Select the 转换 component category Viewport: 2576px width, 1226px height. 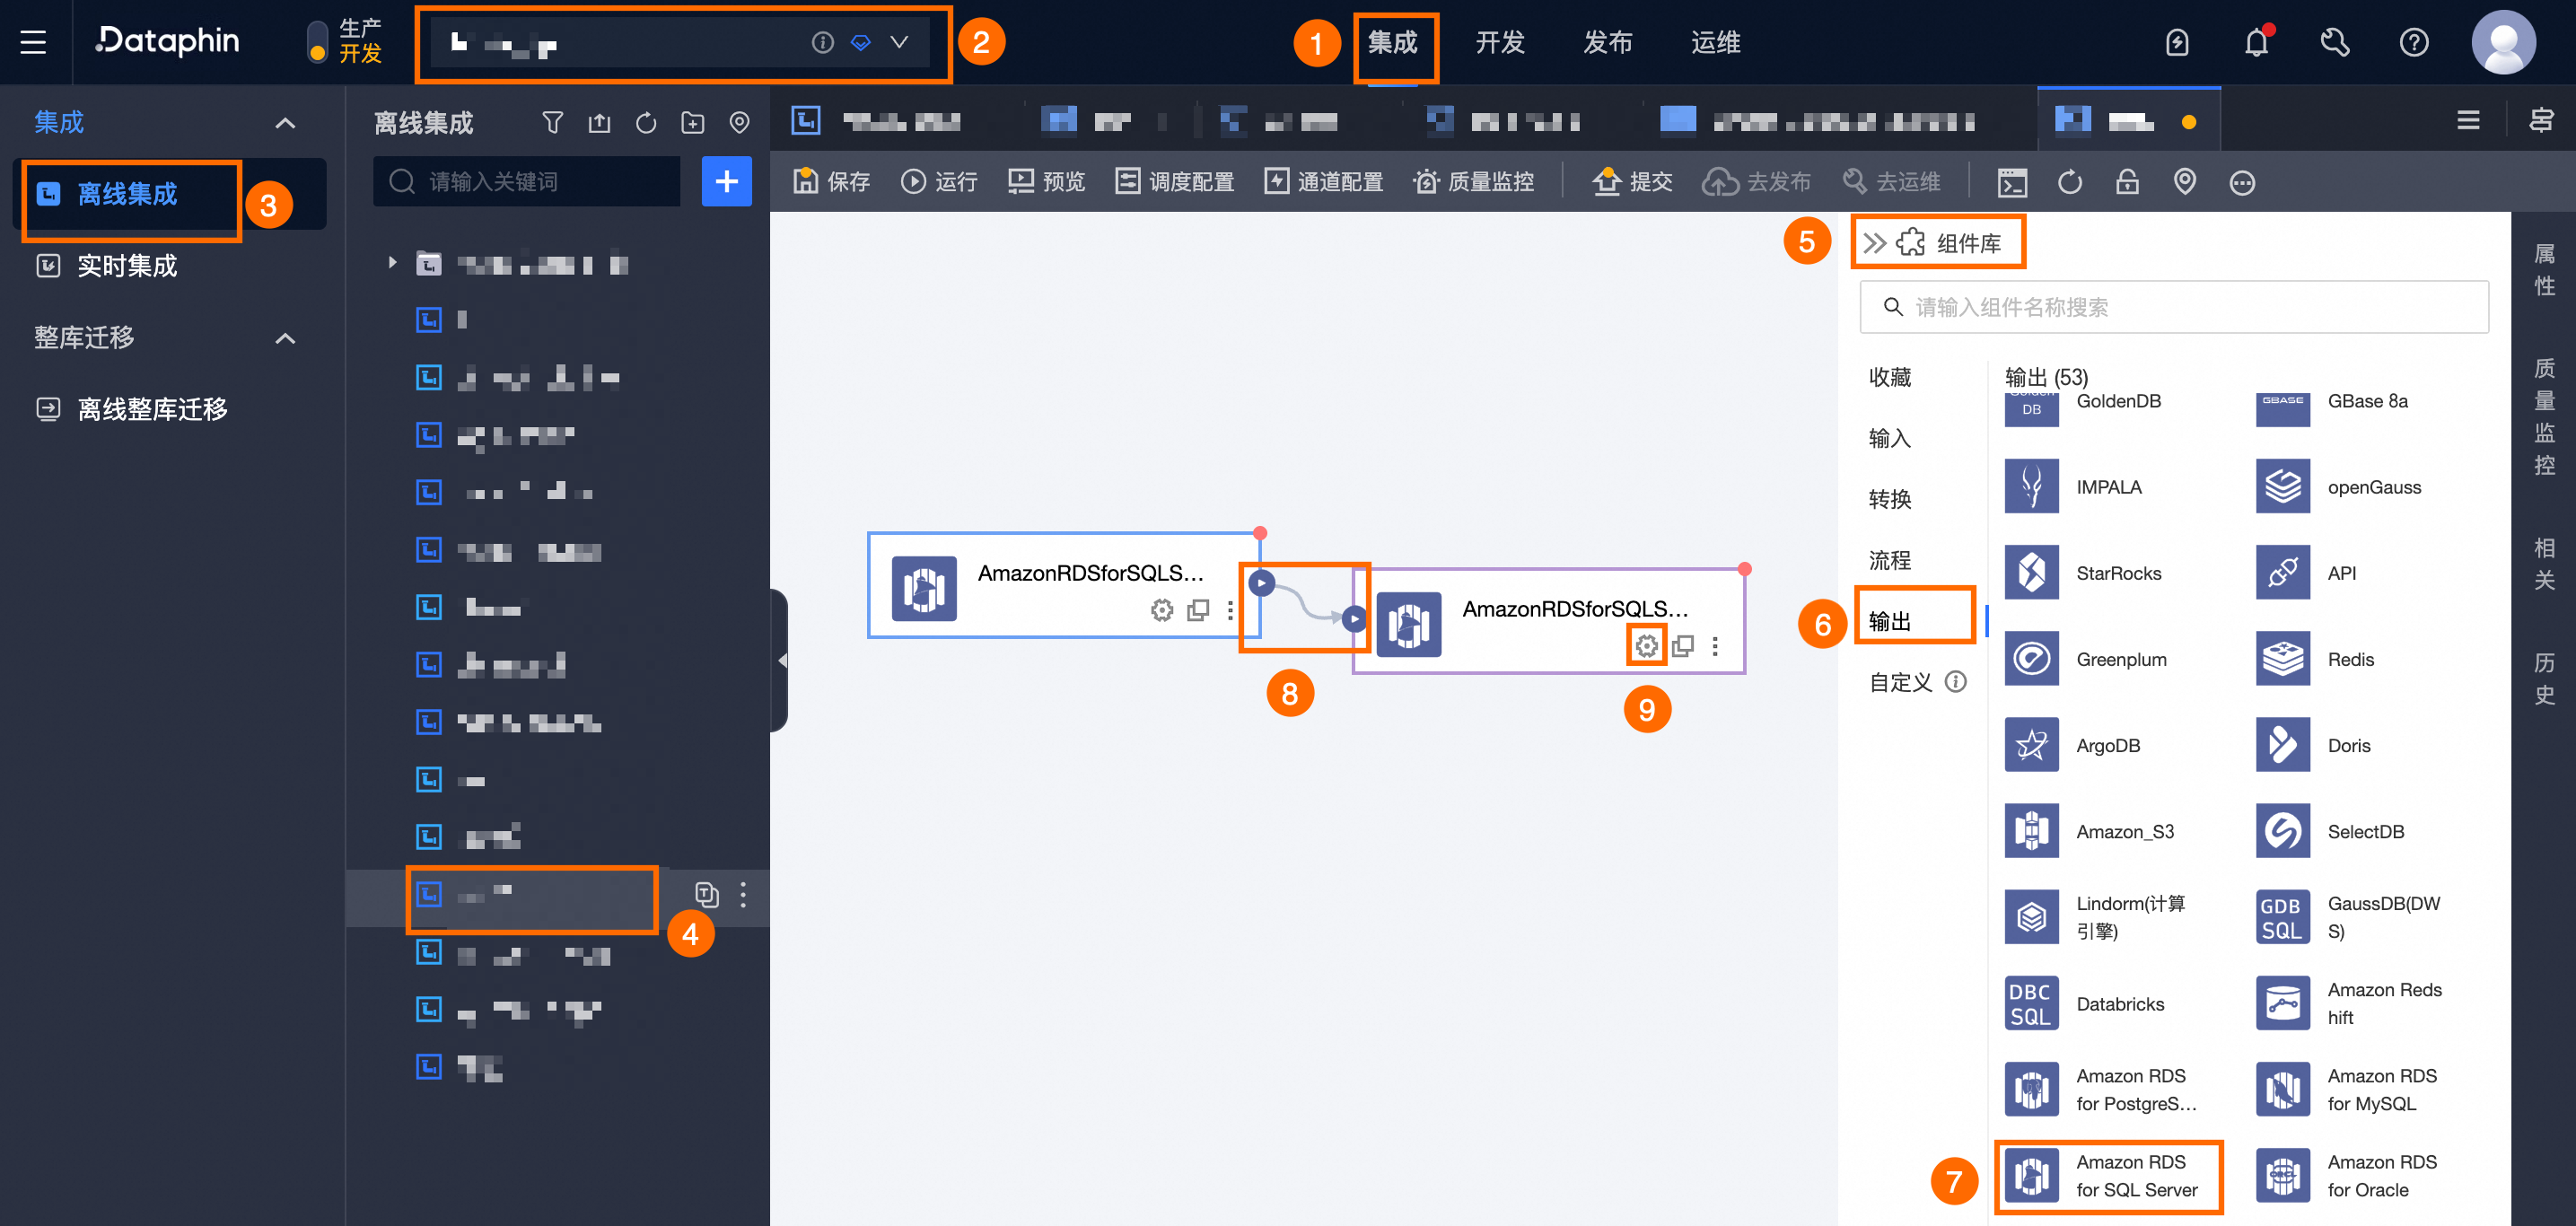(x=1890, y=499)
